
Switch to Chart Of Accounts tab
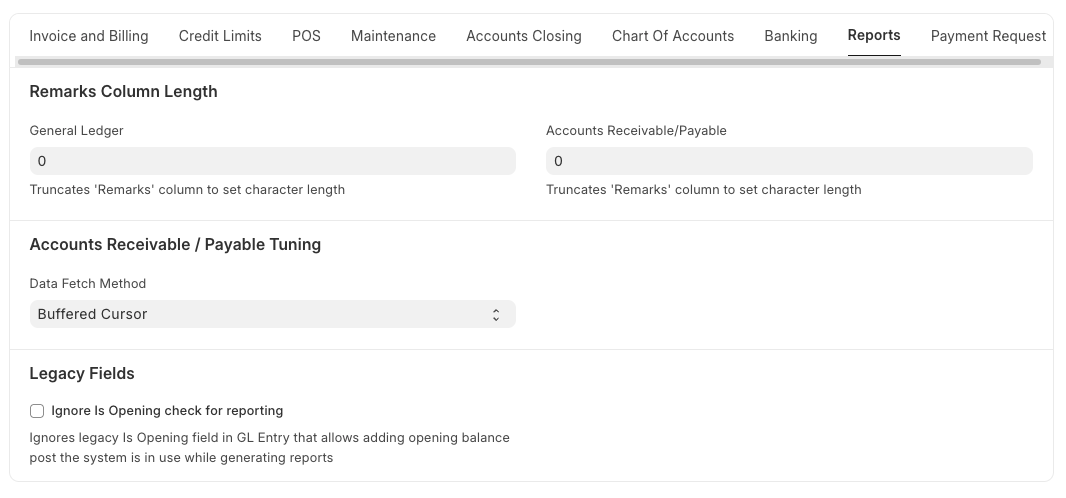[x=673, y=36]
